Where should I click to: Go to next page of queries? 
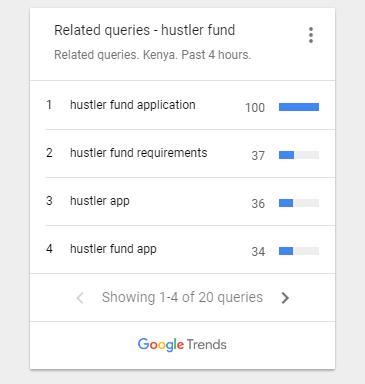click(285, 298)
